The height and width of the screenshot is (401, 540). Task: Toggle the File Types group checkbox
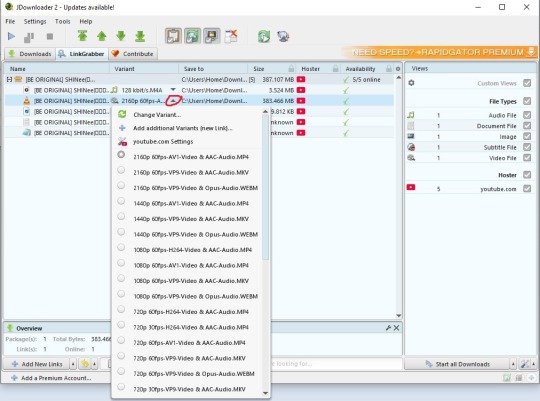[x=527, y=101]
